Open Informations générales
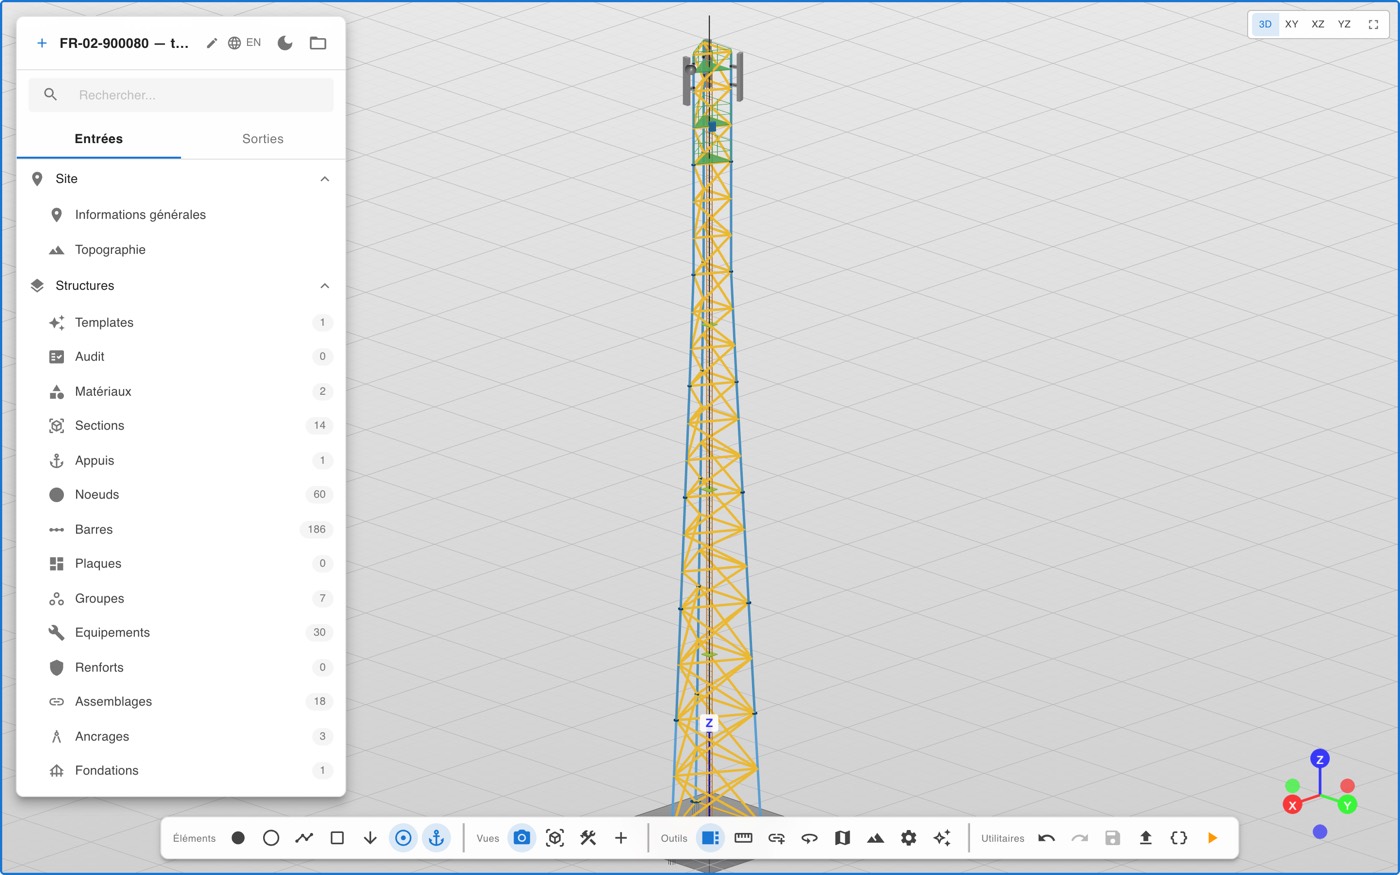 [181, 215]
